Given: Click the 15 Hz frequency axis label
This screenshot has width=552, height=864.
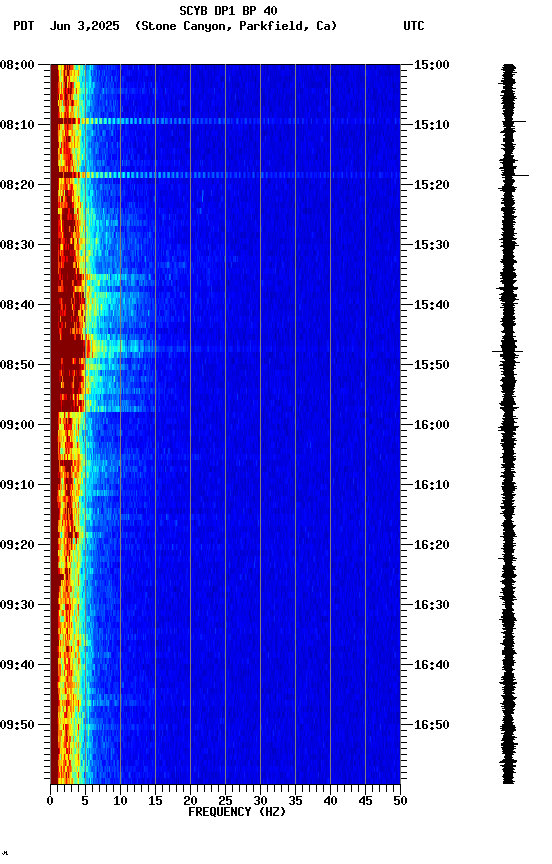Looking at the screenshot, I should click(155, 801).
